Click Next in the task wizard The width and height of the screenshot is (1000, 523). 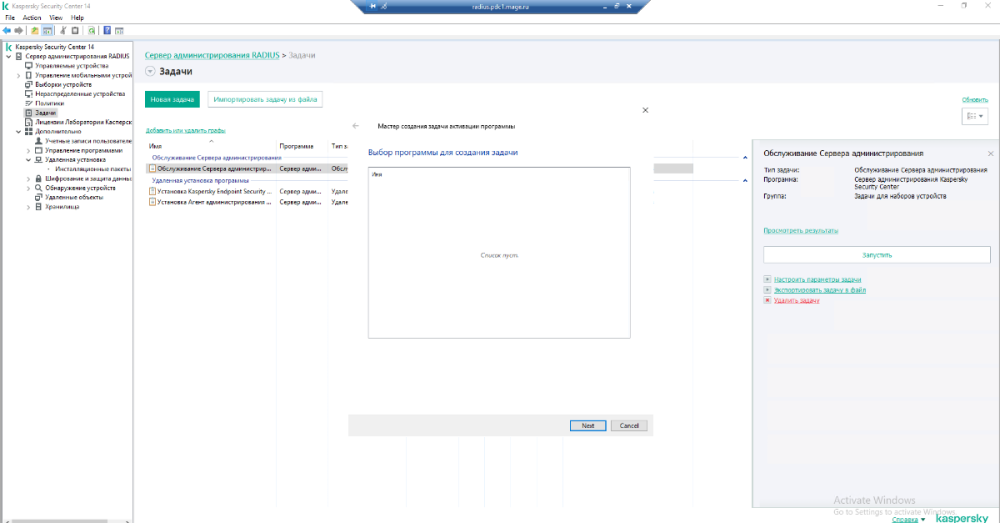(588, 425)
